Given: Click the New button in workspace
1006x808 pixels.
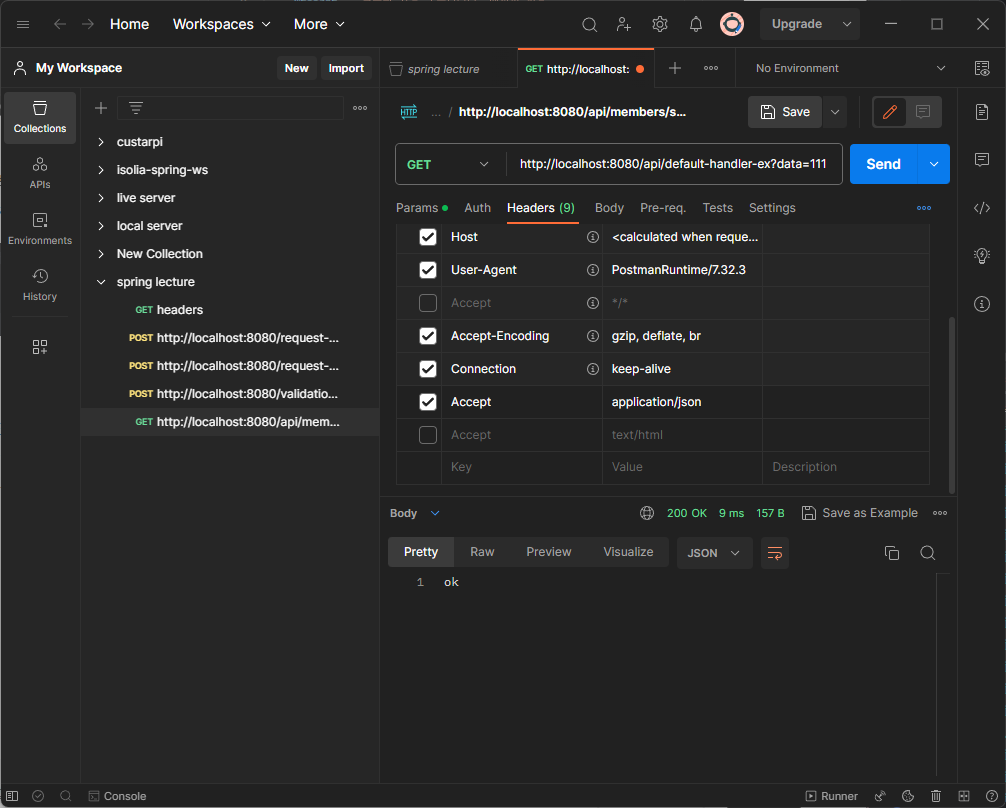Looking at the screenshot, I should (296, 68).
